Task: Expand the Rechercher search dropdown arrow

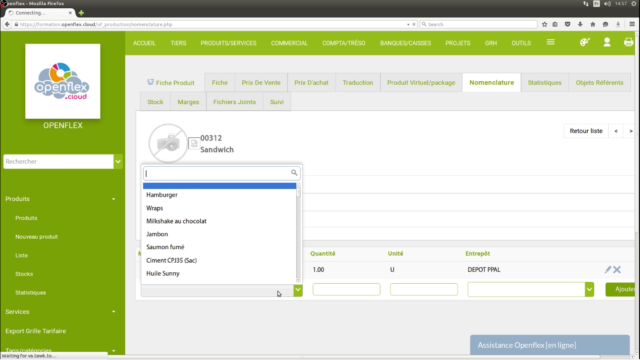Action: point(118,162)
